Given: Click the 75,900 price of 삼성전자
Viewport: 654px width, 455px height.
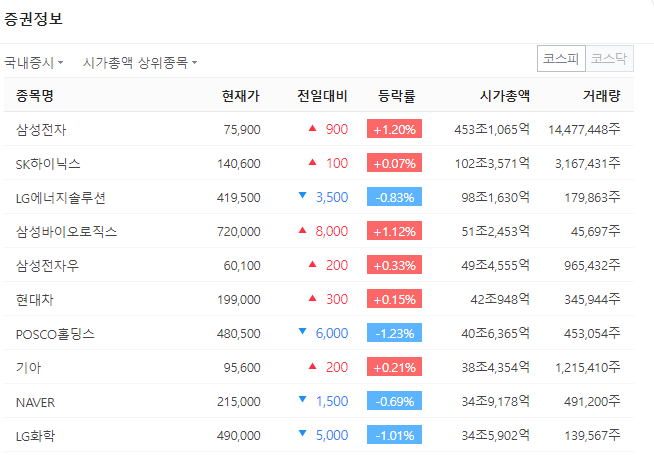Looking at the screenshot, I should coord(242,130).
